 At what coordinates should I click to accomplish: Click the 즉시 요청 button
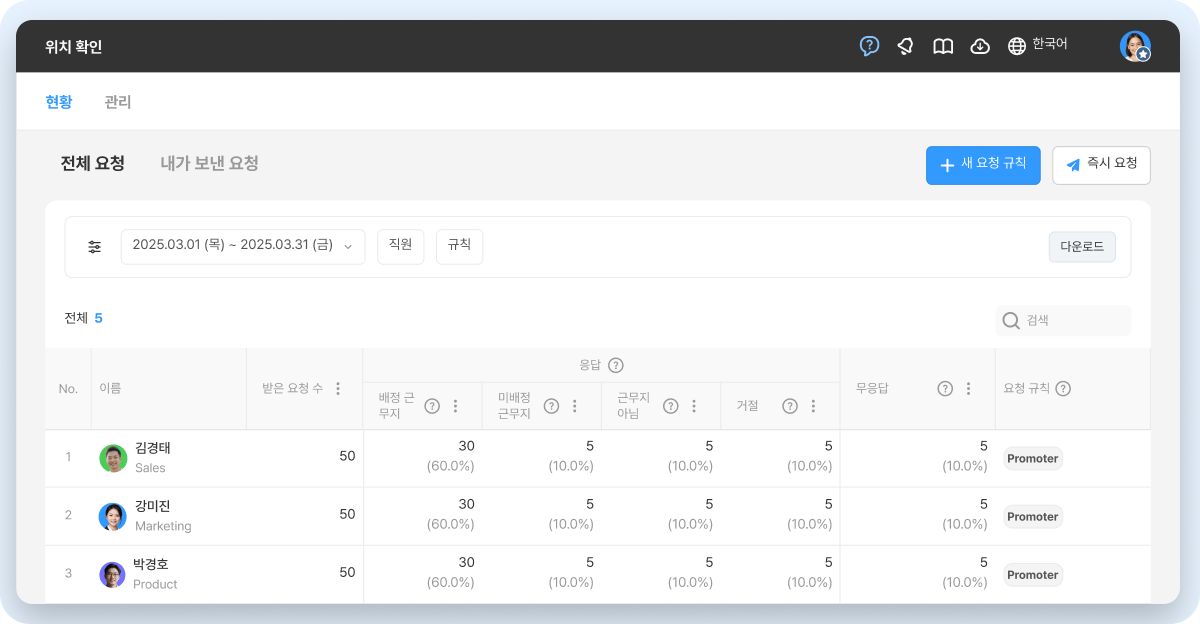click(1101, 165)
